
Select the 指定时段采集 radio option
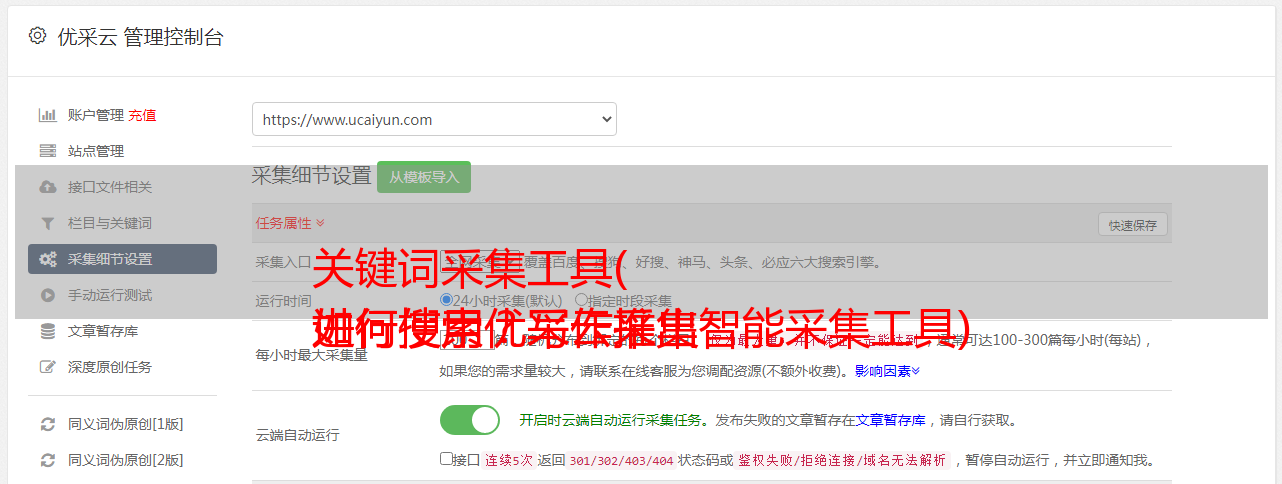(581, 299)
